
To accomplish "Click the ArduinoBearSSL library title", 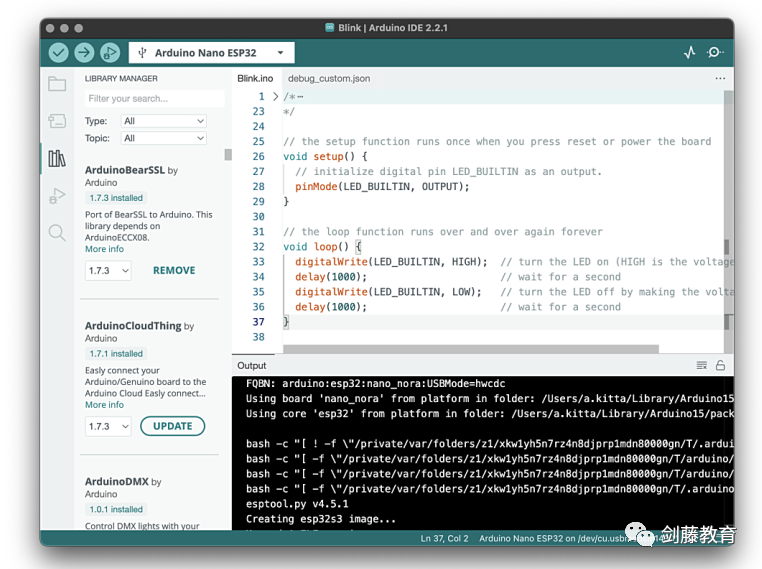I will pos(125,170).
